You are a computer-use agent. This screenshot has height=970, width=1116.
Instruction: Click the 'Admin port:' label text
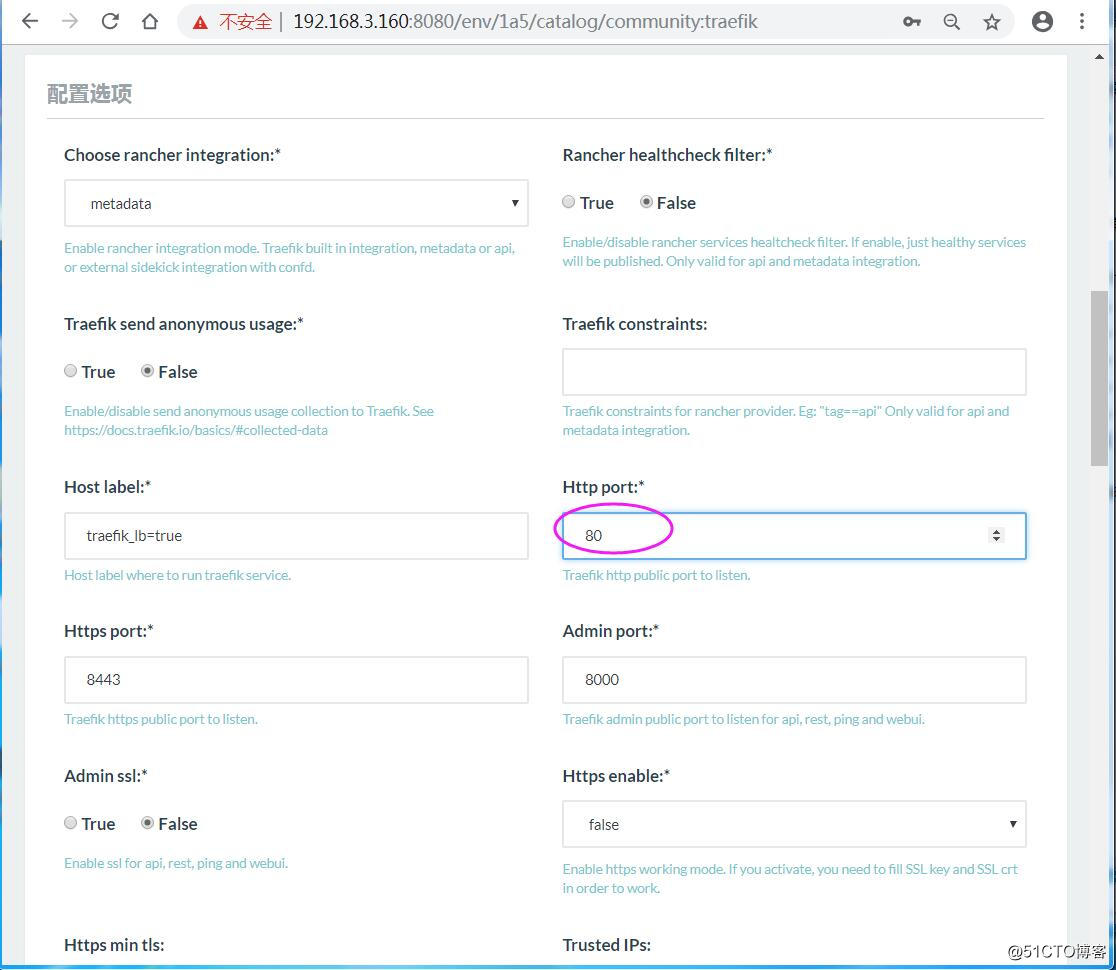pyautogui.click(x=611, y=631)
